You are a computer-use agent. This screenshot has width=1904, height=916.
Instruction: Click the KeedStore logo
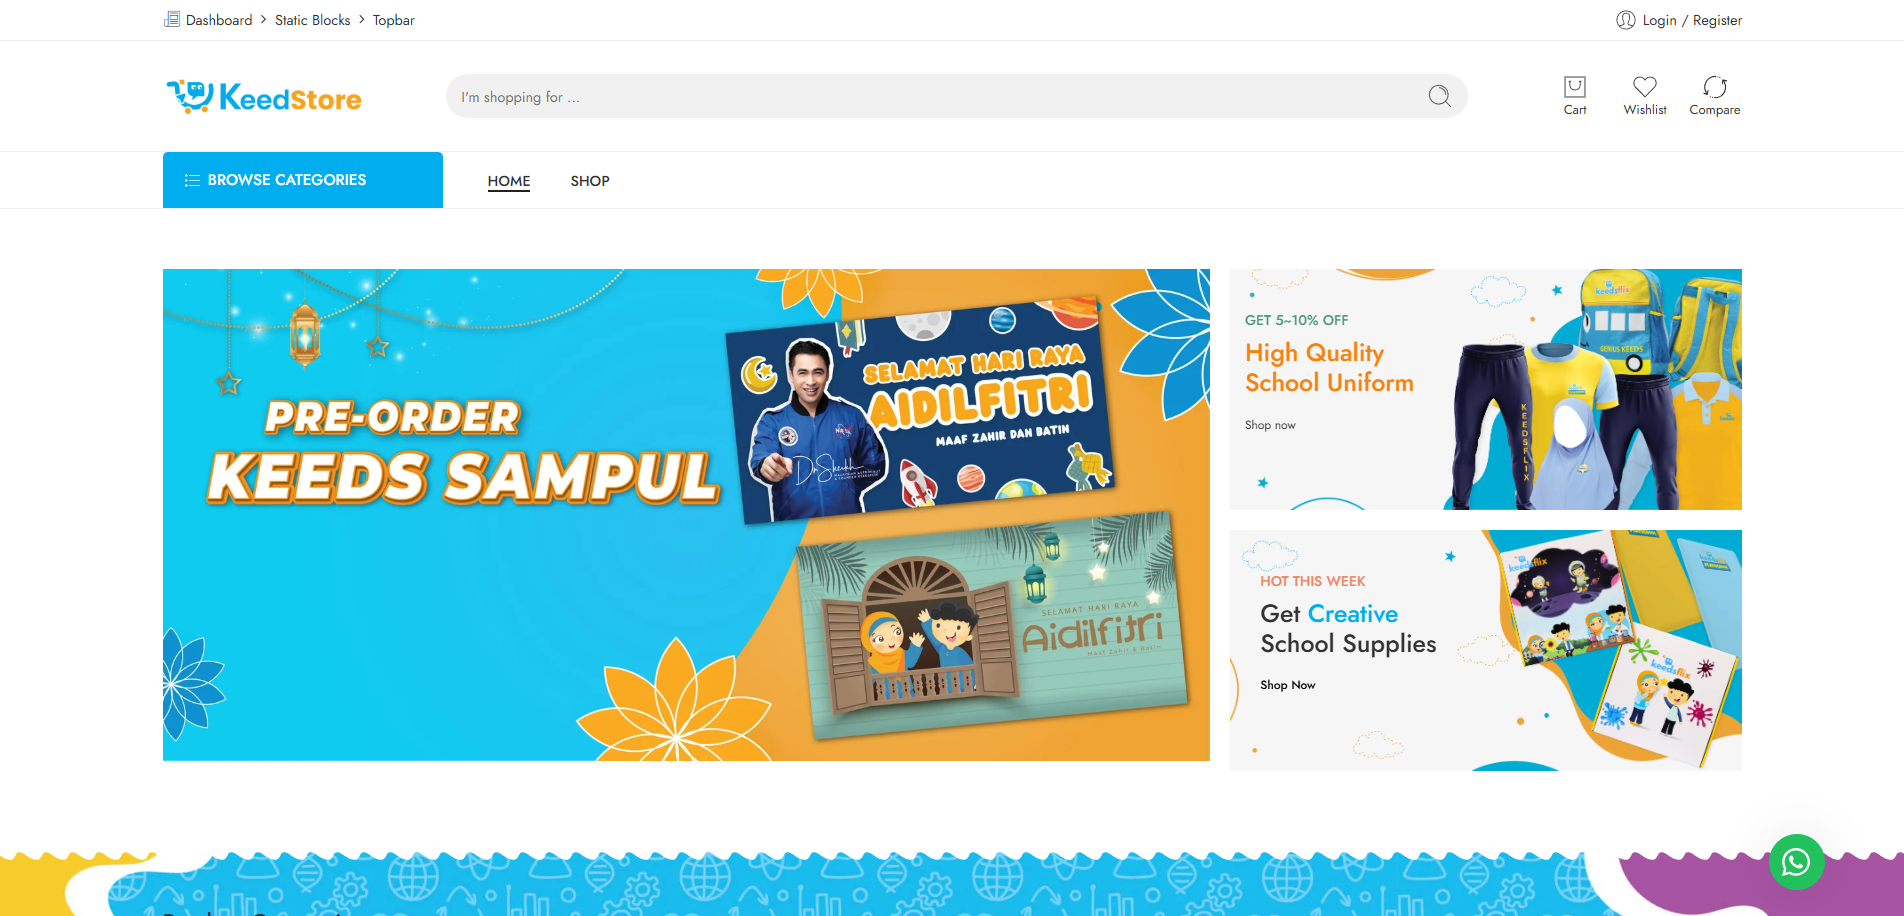tap(264, 97)
